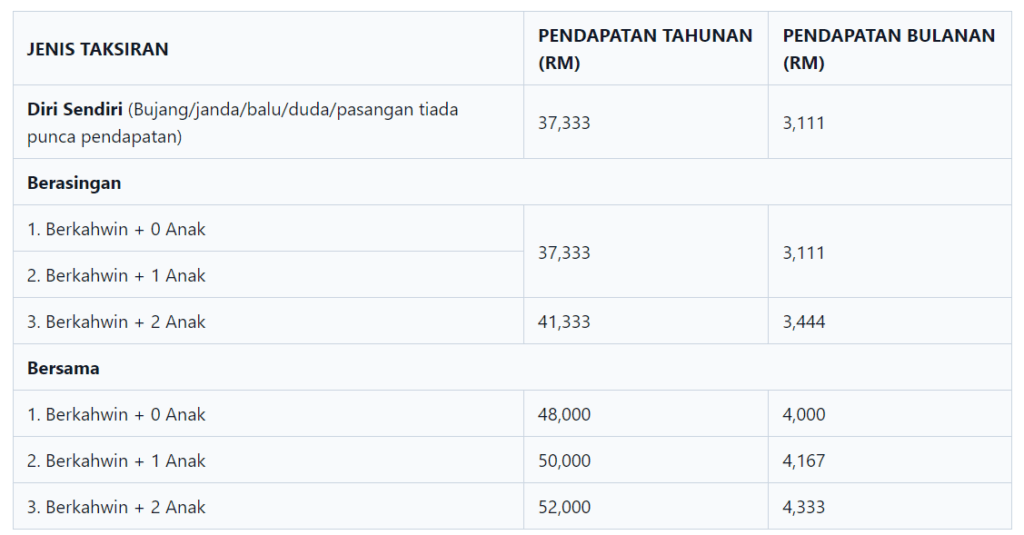Click Berasingan merged monthly value 3,111
Viewport: 1024px width, 535px height.
[804, 253]
